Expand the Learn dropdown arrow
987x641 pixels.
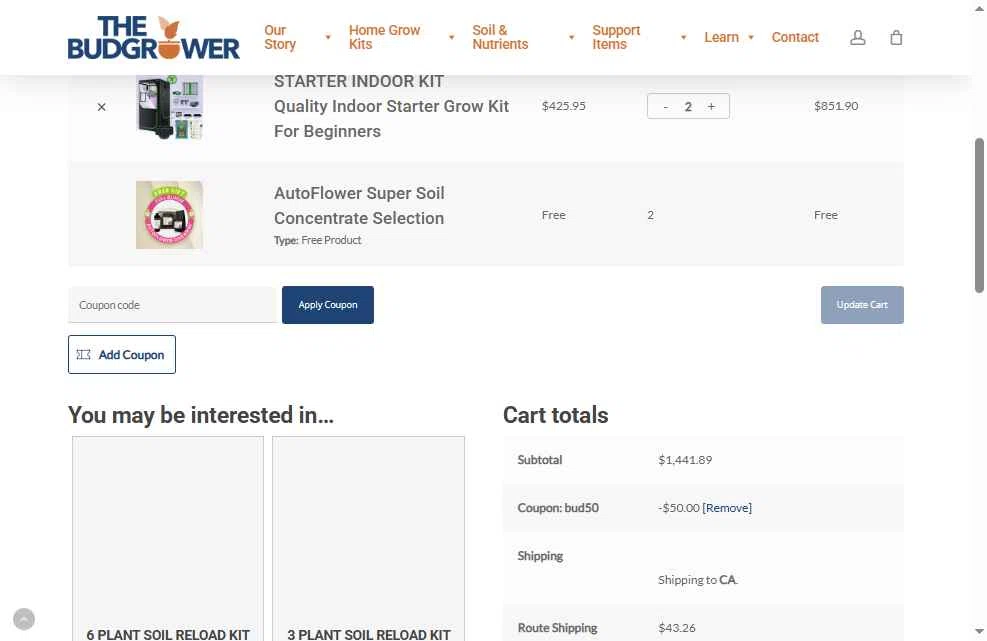751,38
